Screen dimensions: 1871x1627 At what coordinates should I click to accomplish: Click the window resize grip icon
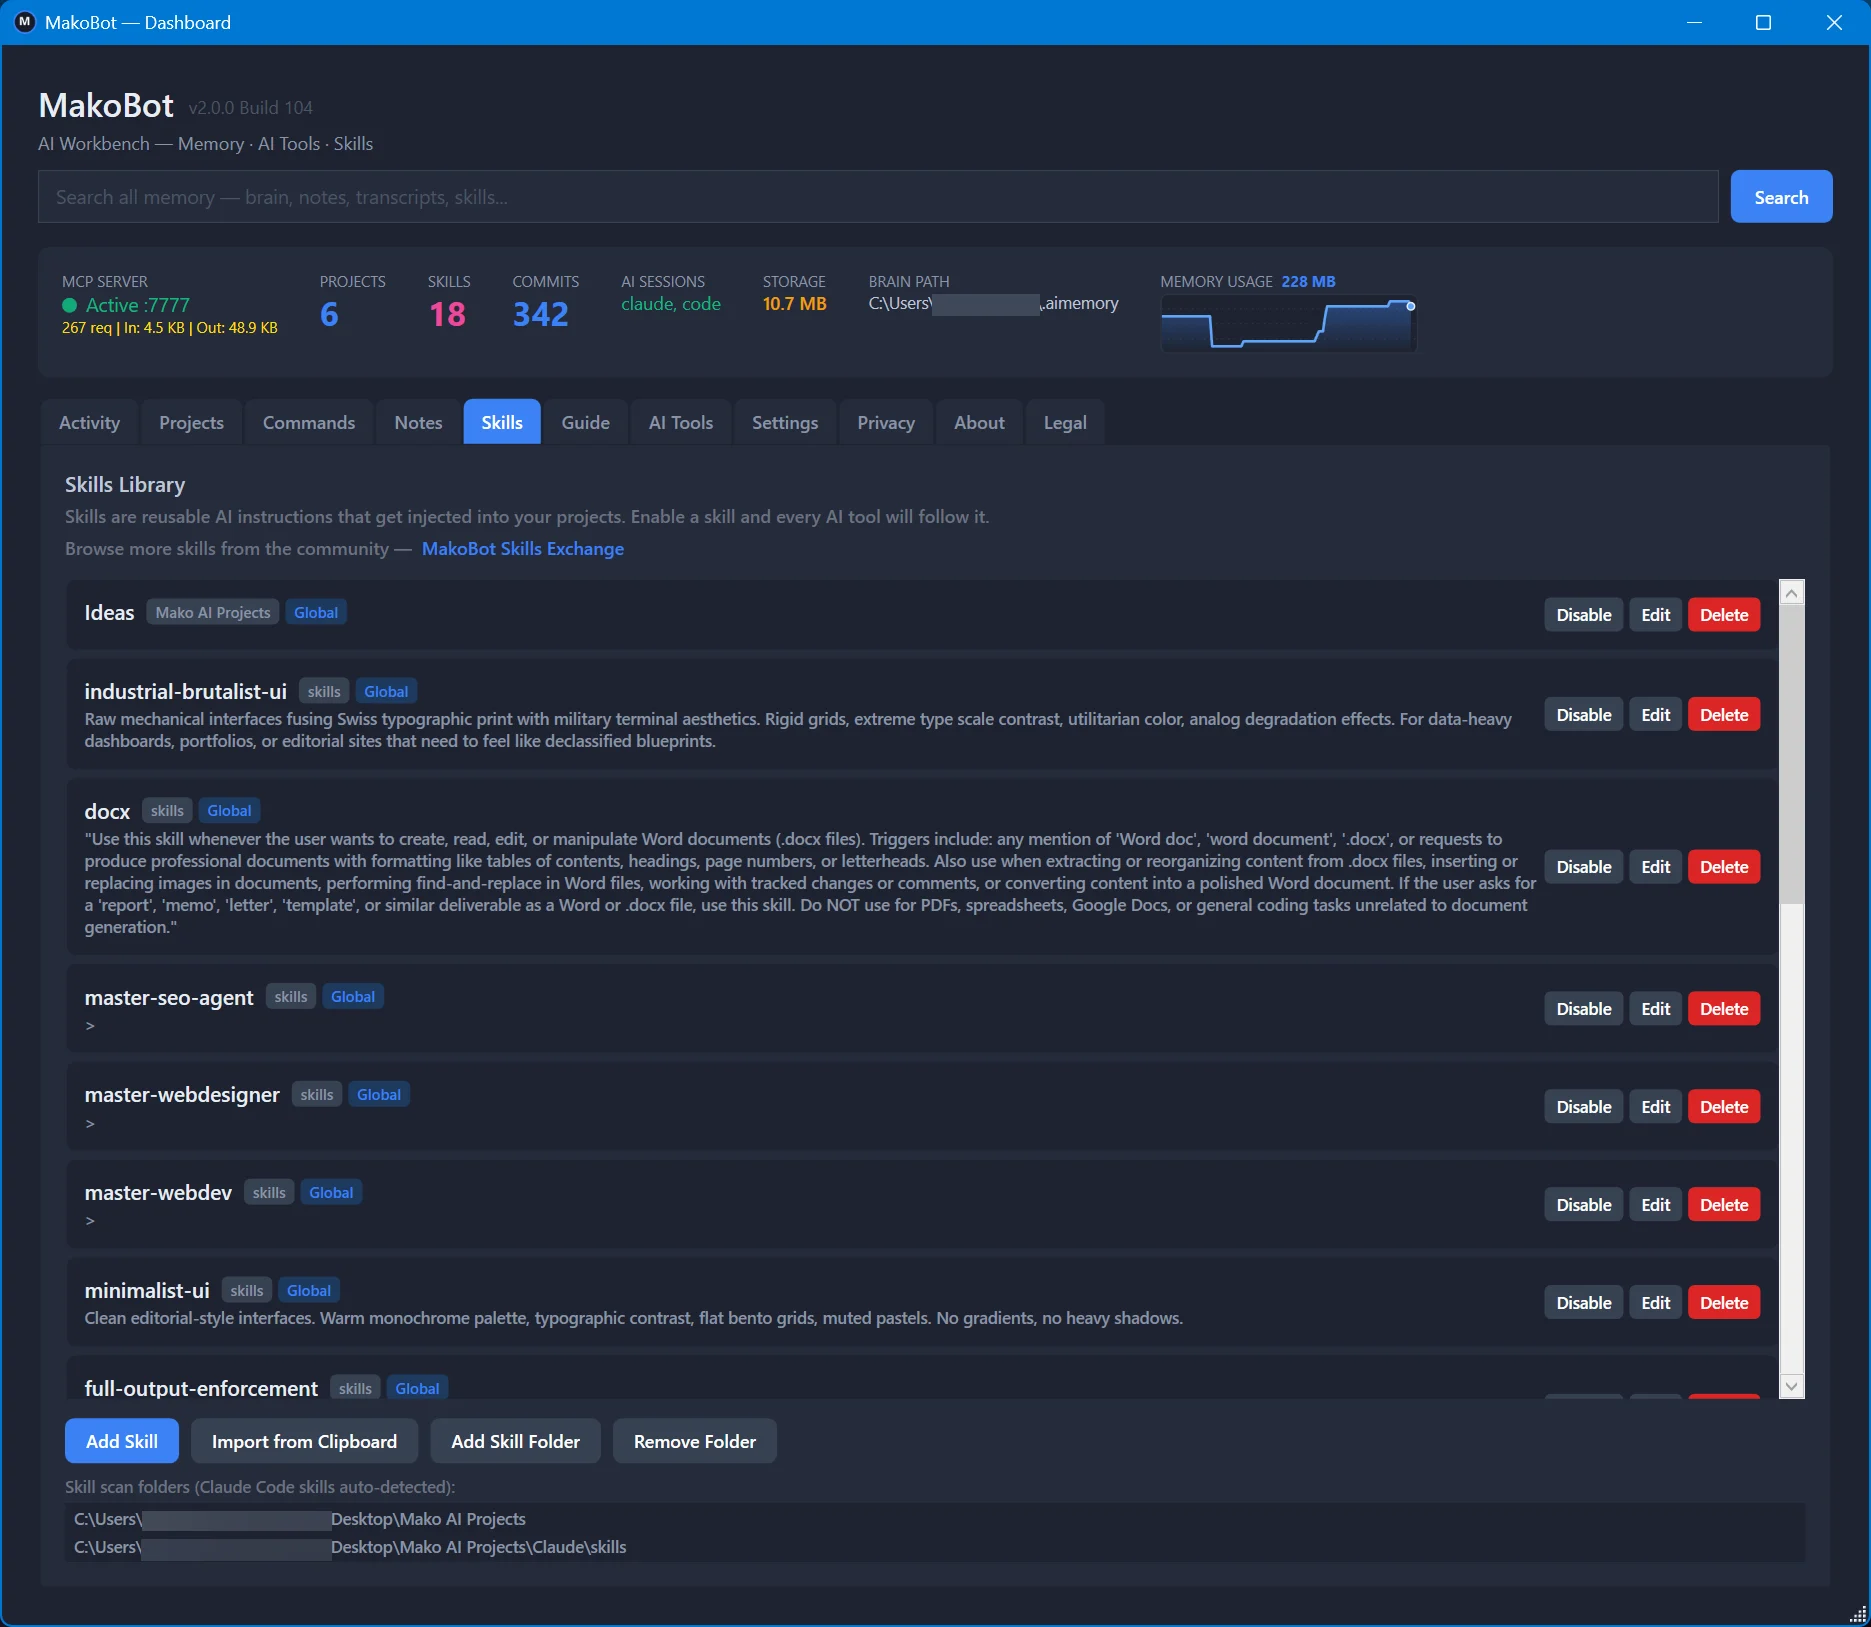coord(1857,1614)
